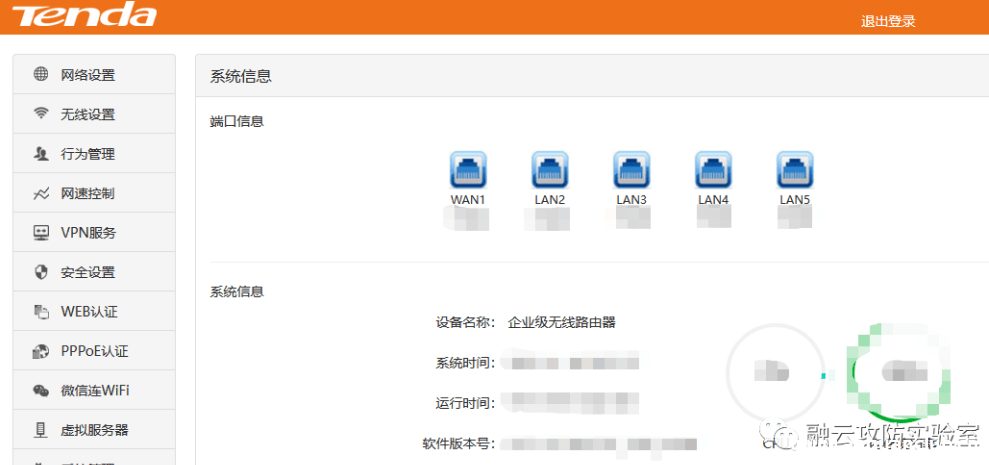Click the pages icon for WEB认证
989x465 pixels.
[x=41, y=312]
